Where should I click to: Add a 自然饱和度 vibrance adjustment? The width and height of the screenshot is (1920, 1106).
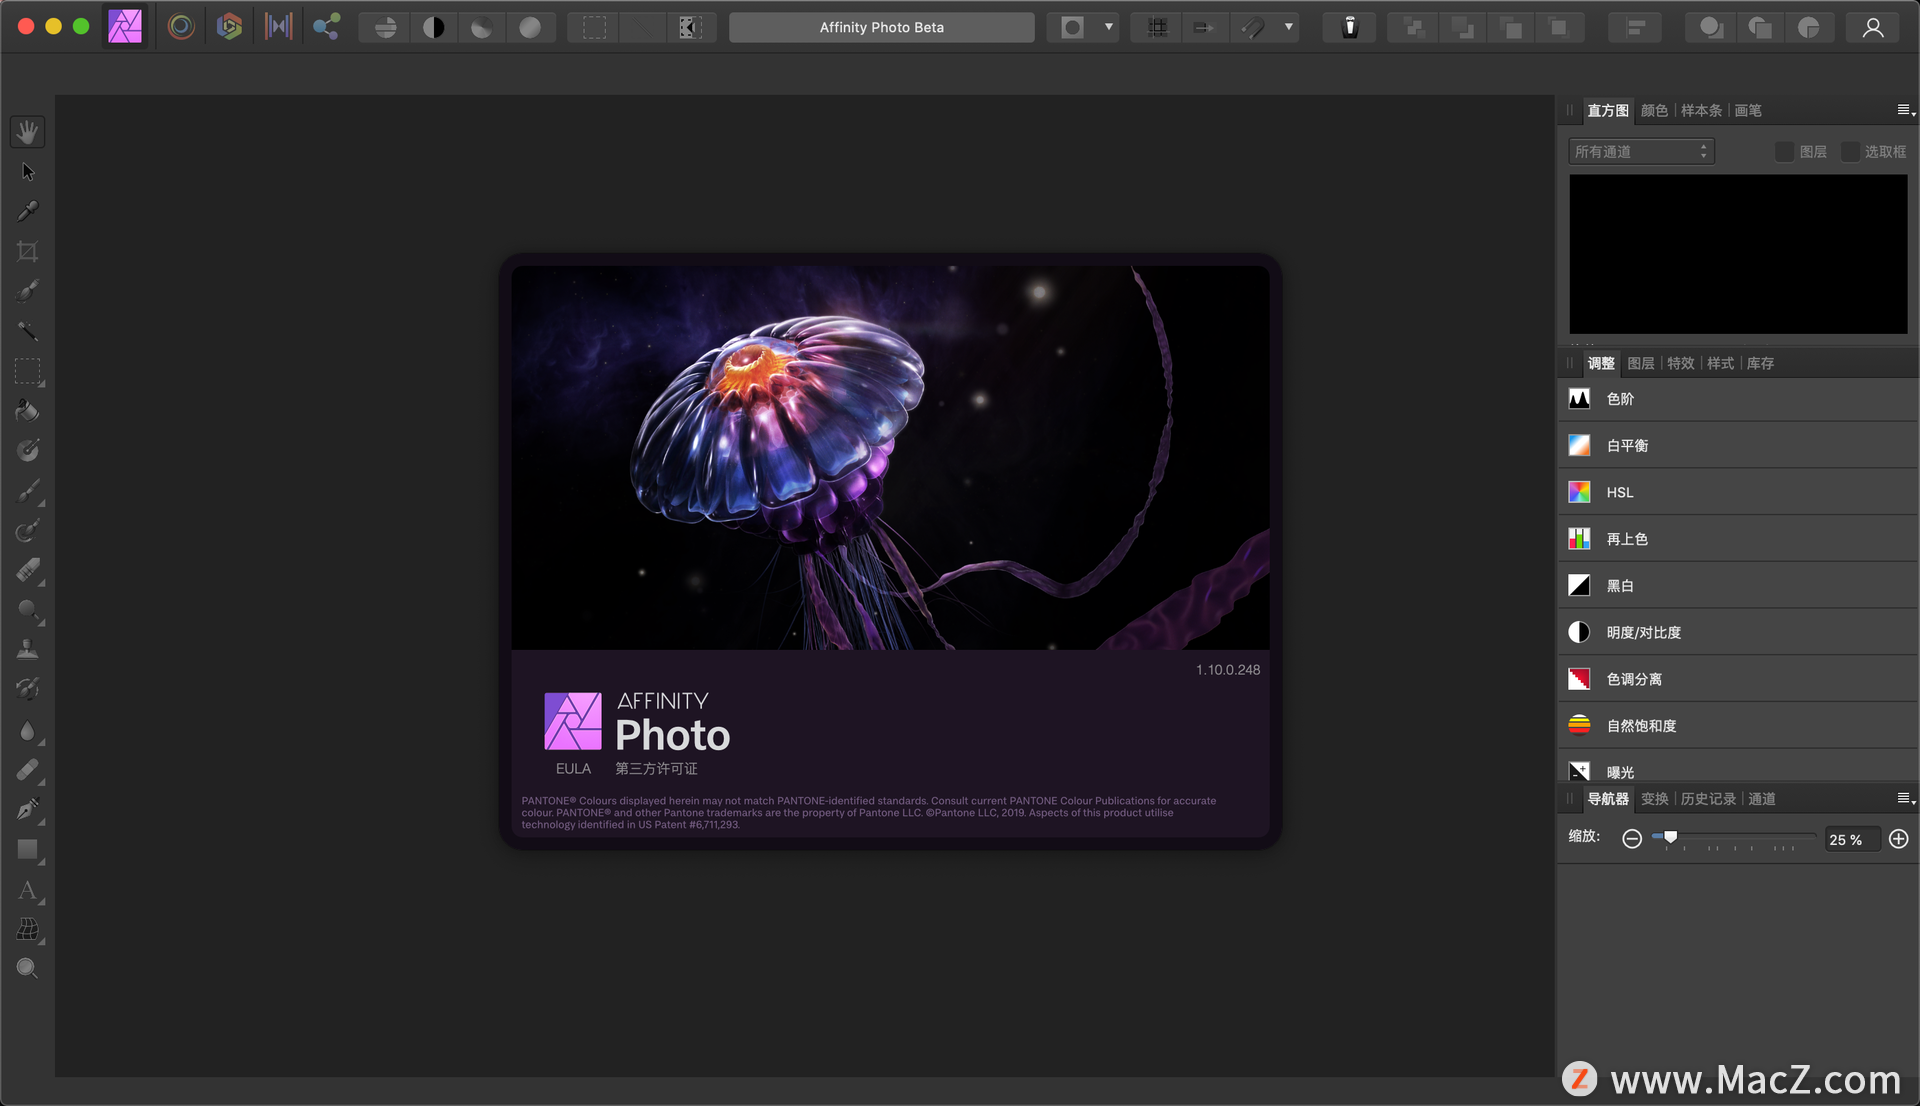1738,726
